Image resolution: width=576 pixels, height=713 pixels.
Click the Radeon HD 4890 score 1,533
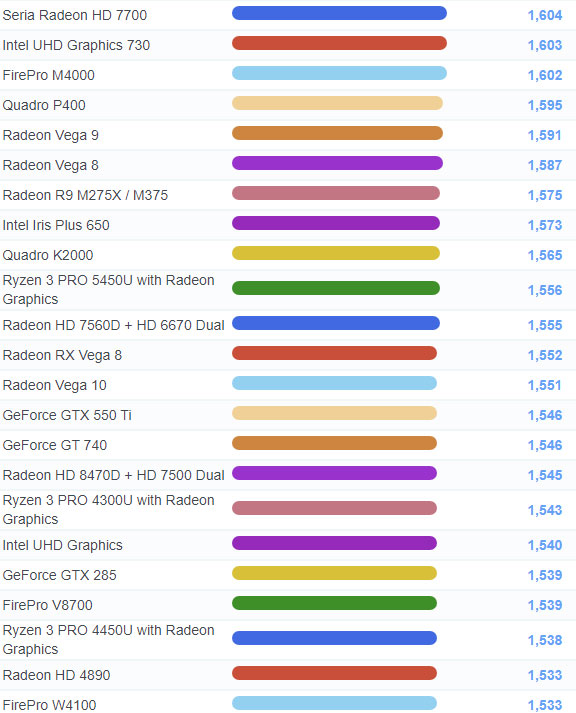[x=545, y=676]
